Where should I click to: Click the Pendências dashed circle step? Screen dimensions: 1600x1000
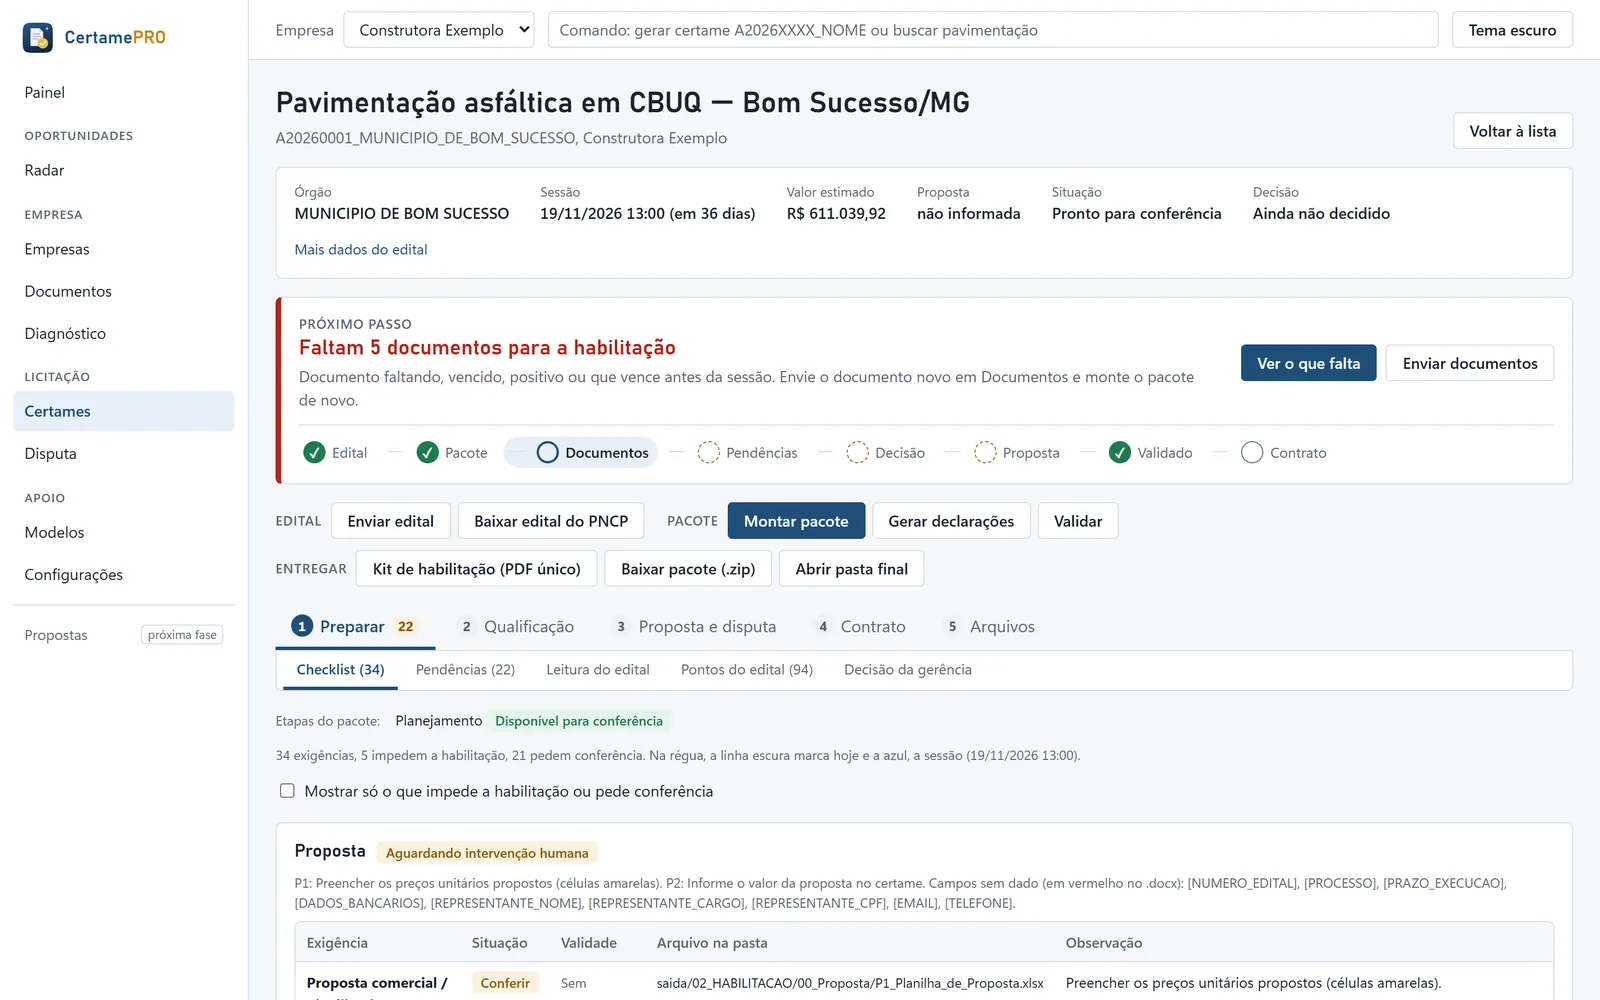click(708, 453)
